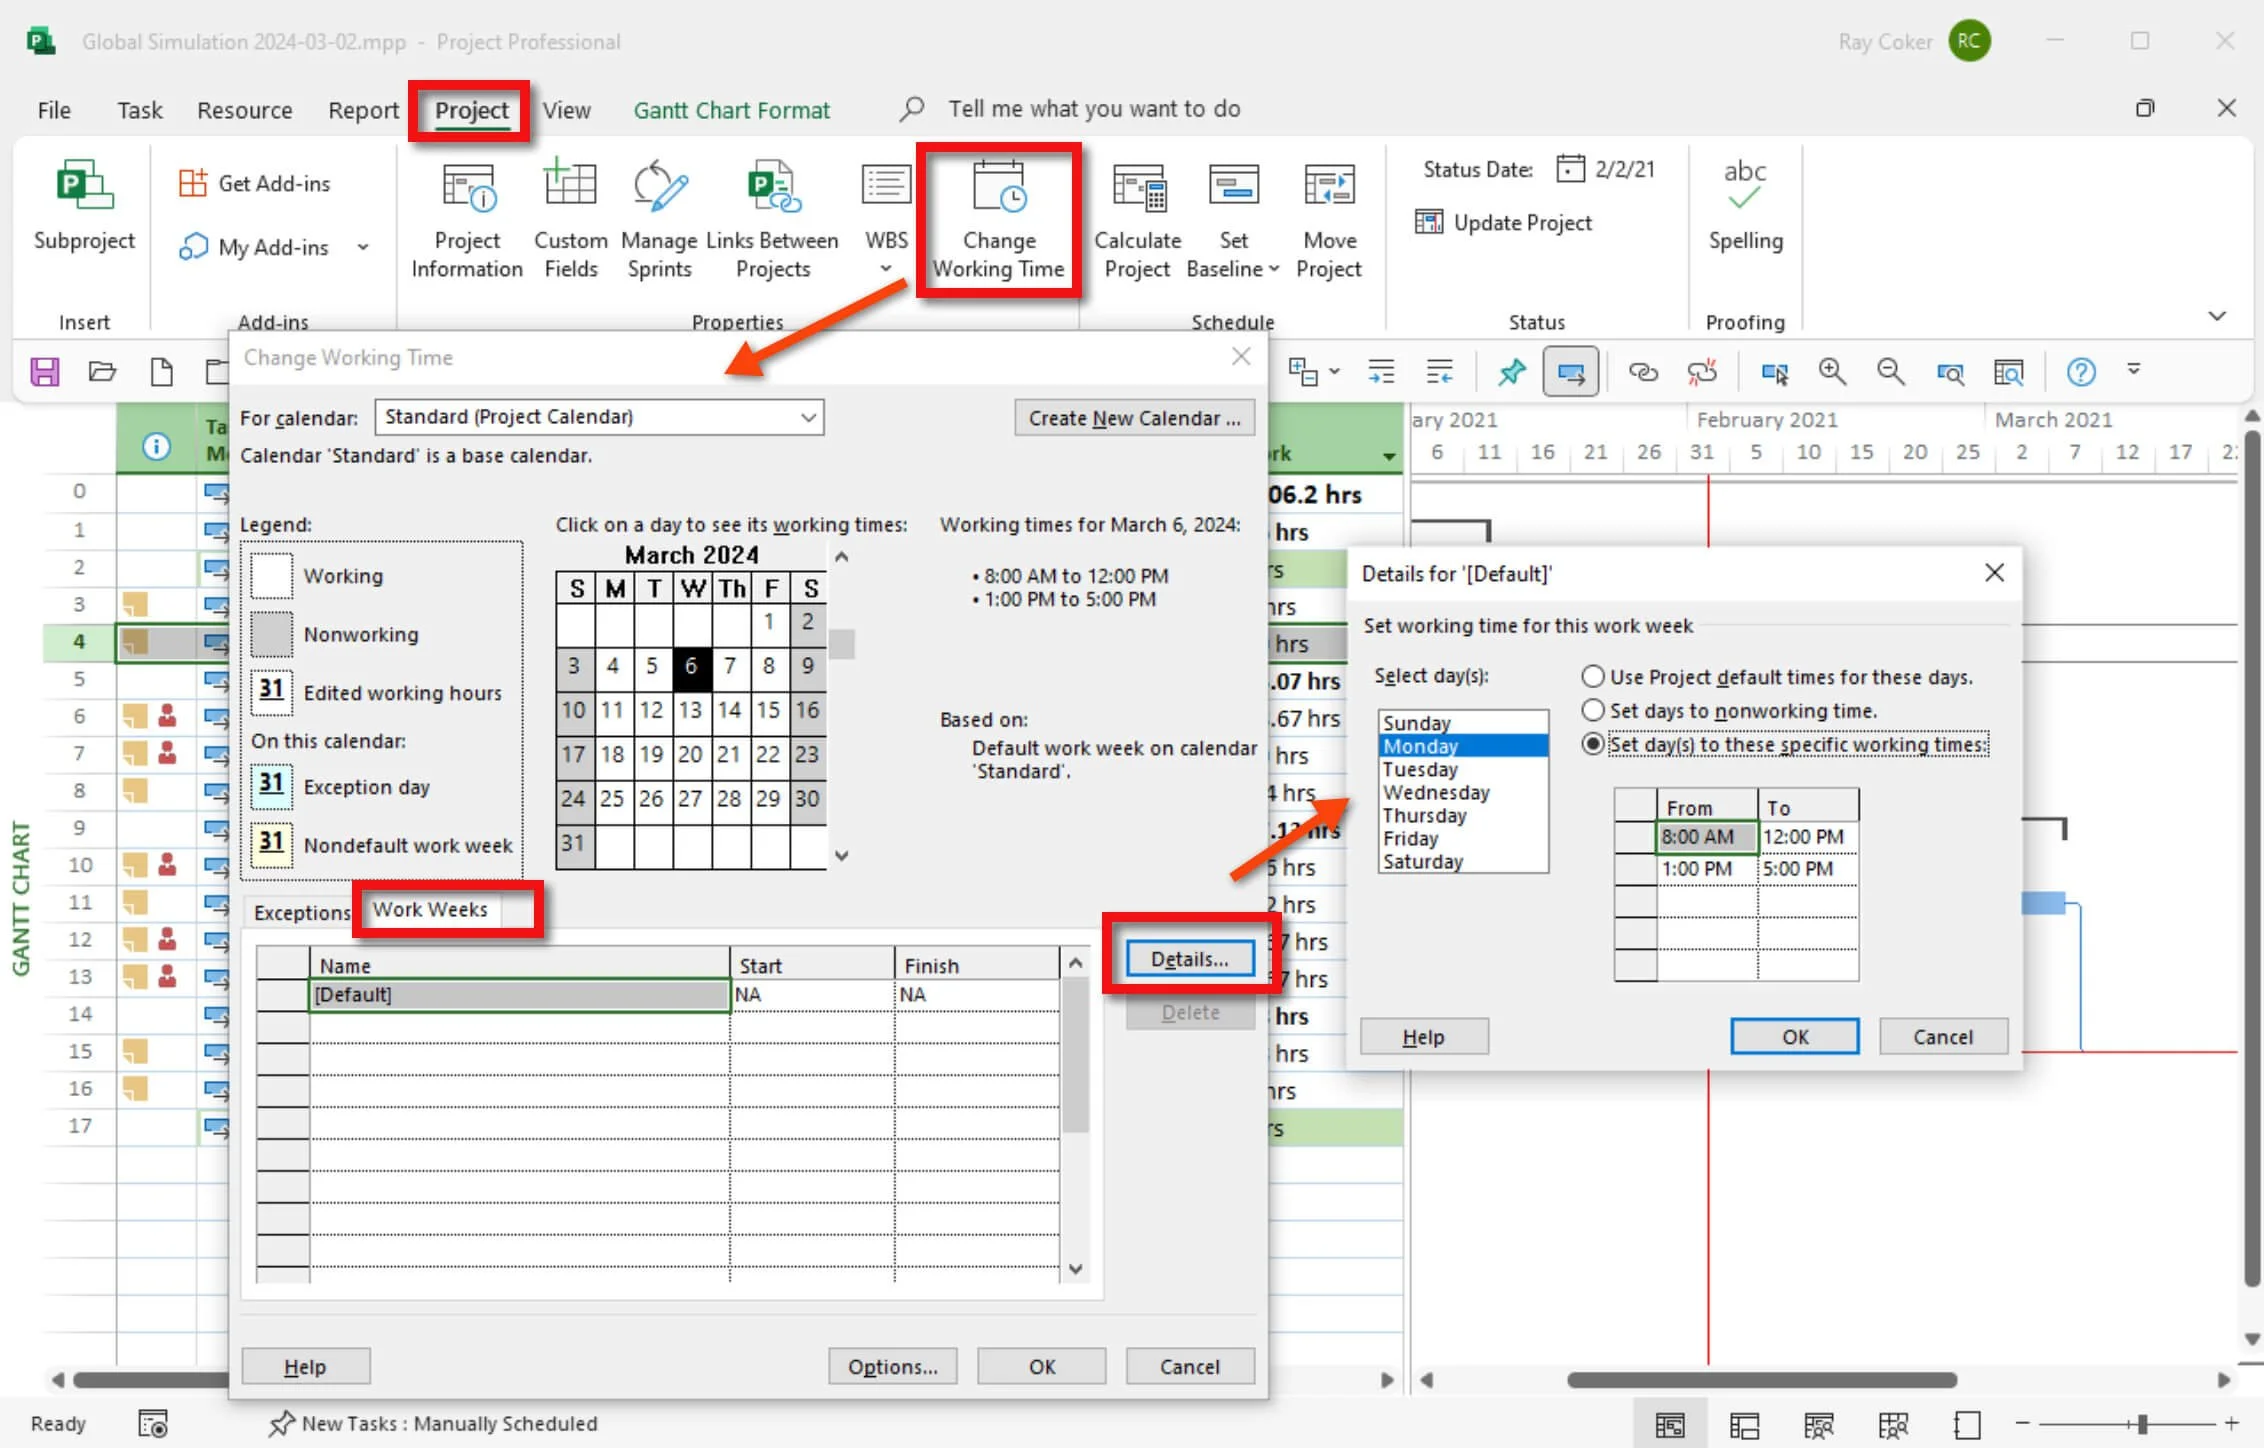Click Cancel in Change Working Time dialog
The image size is (2264, 1448).
click(x=1189, y=1366)
